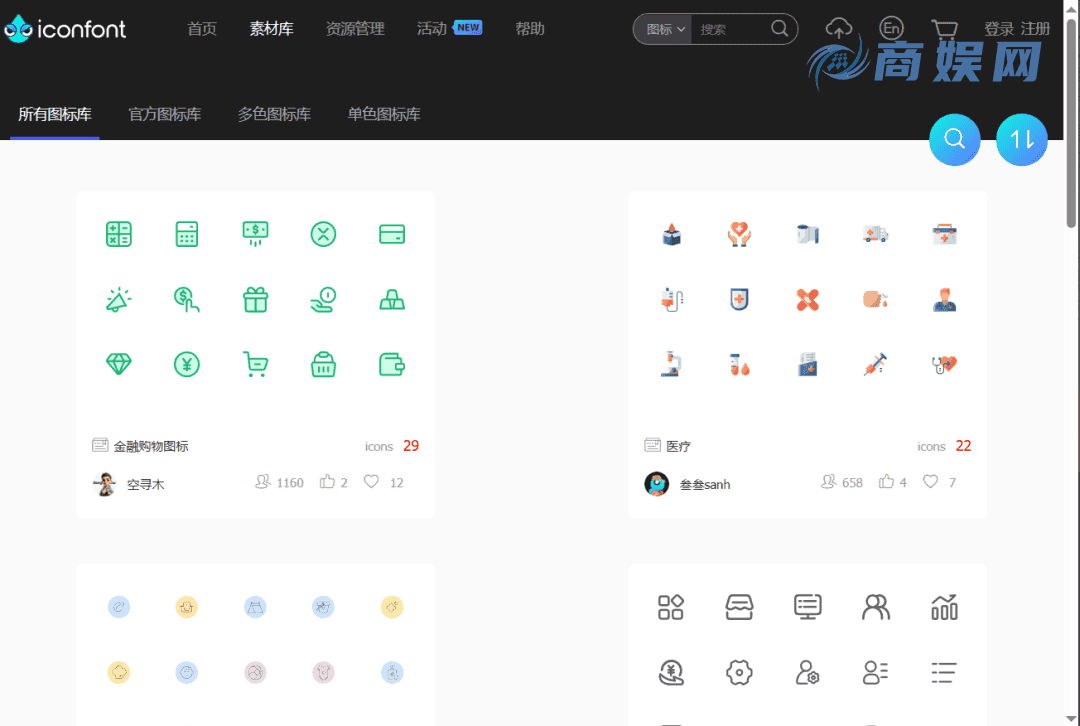Switch to 官方图标库 tab
Image resolution: width=1080 pixels, height=726 pixels.
click(165, 114)
